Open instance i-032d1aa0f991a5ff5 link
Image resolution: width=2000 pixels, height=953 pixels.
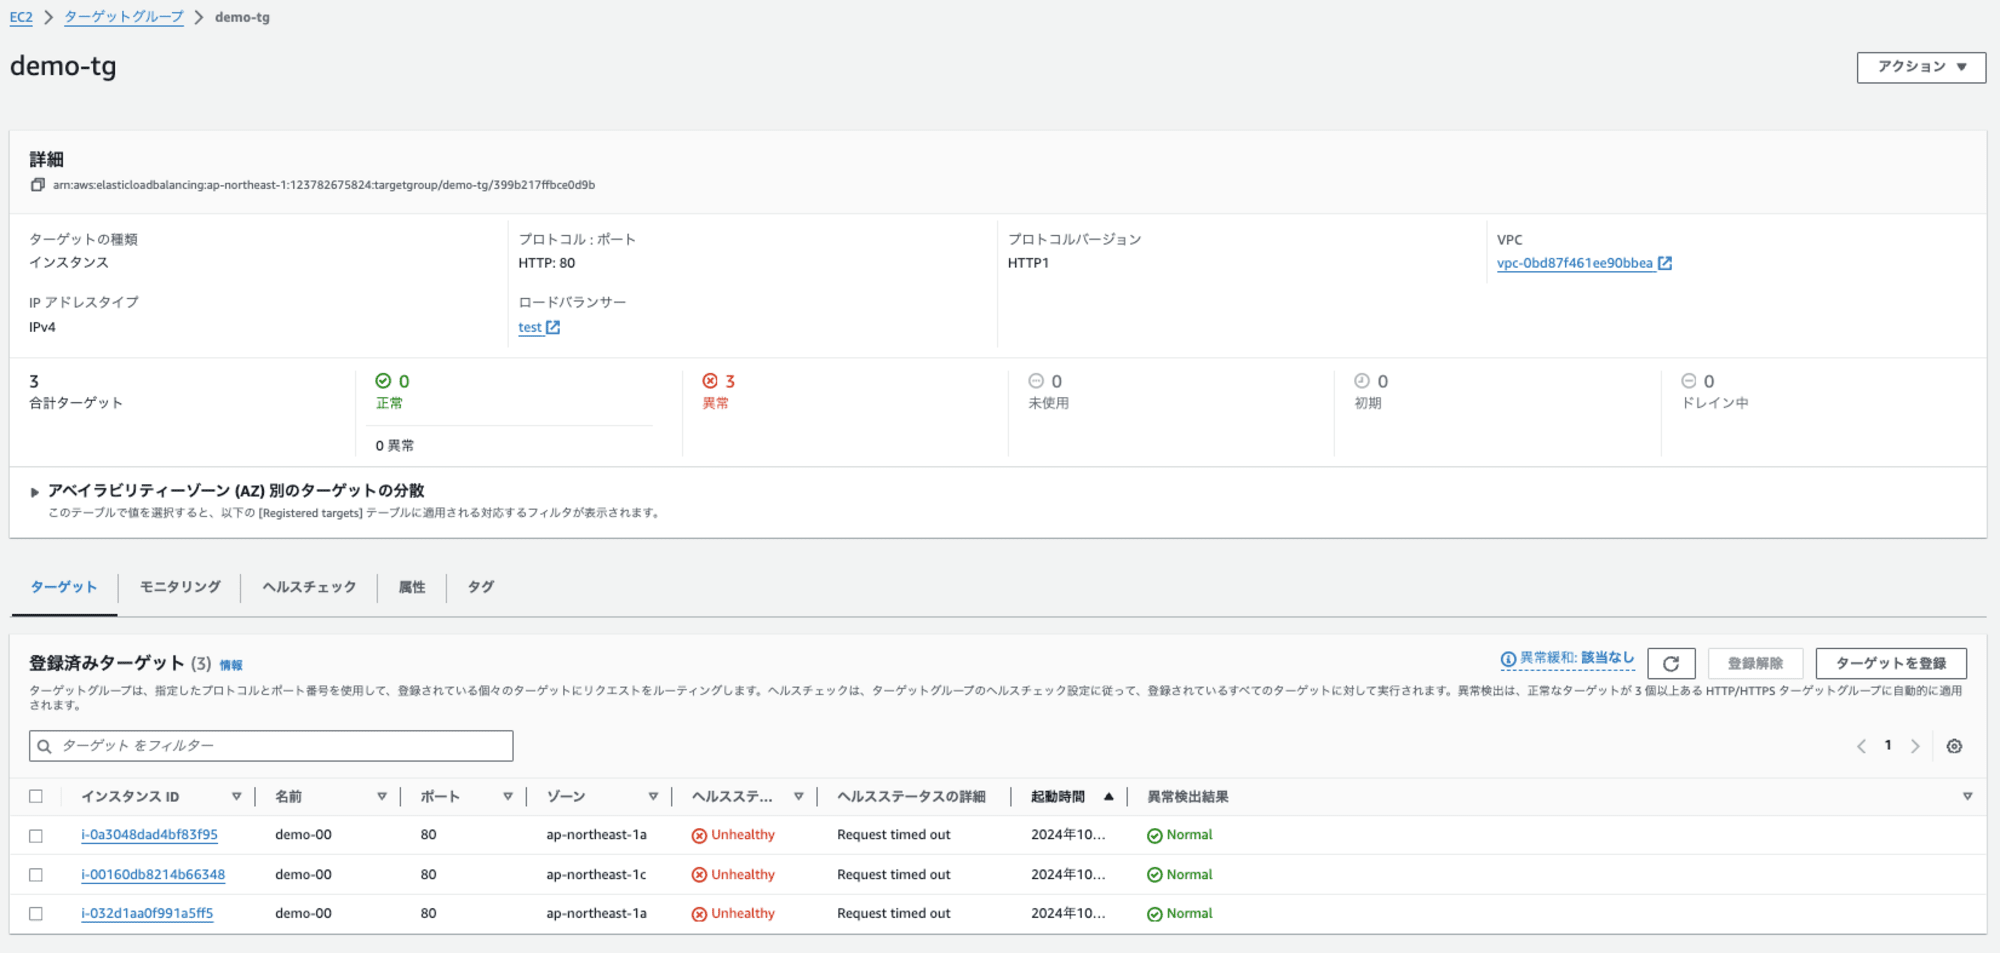147,913
